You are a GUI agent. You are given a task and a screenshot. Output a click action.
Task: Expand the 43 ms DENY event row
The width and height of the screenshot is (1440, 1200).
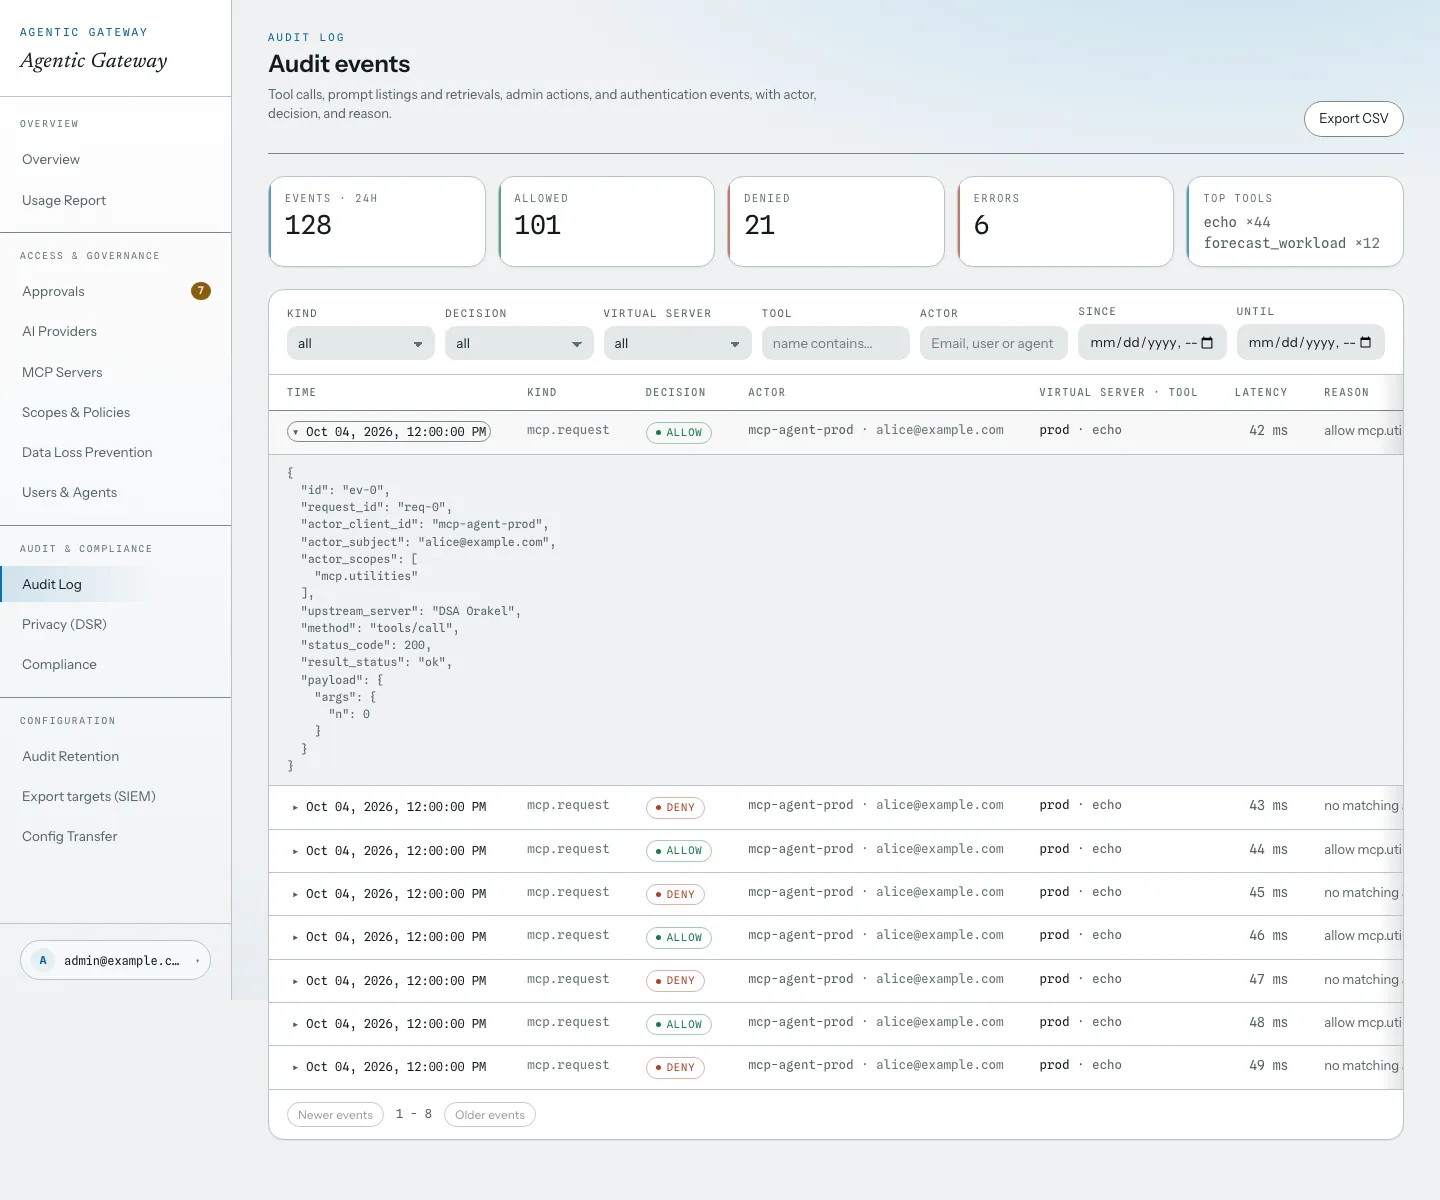tap(389, 807)
